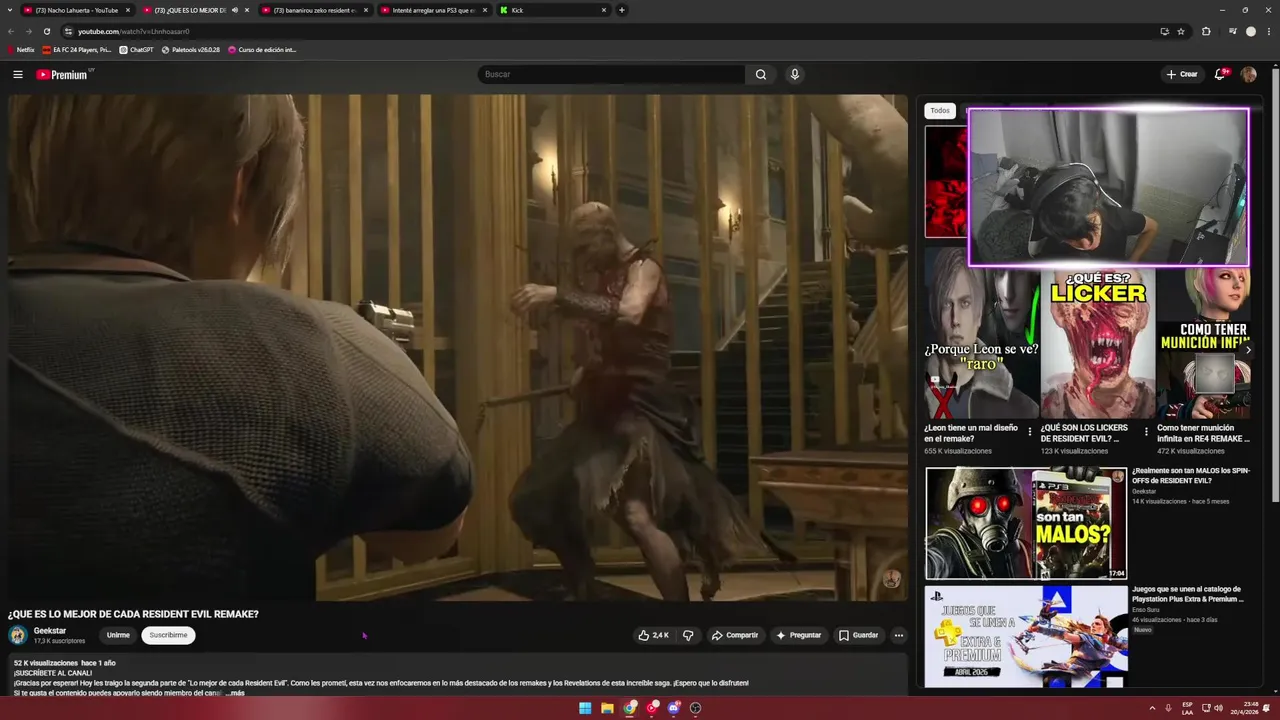Click the Preguntar button
Image resolution: width=1280 pixels, height=720 pixels.
(x=798, y=635)
